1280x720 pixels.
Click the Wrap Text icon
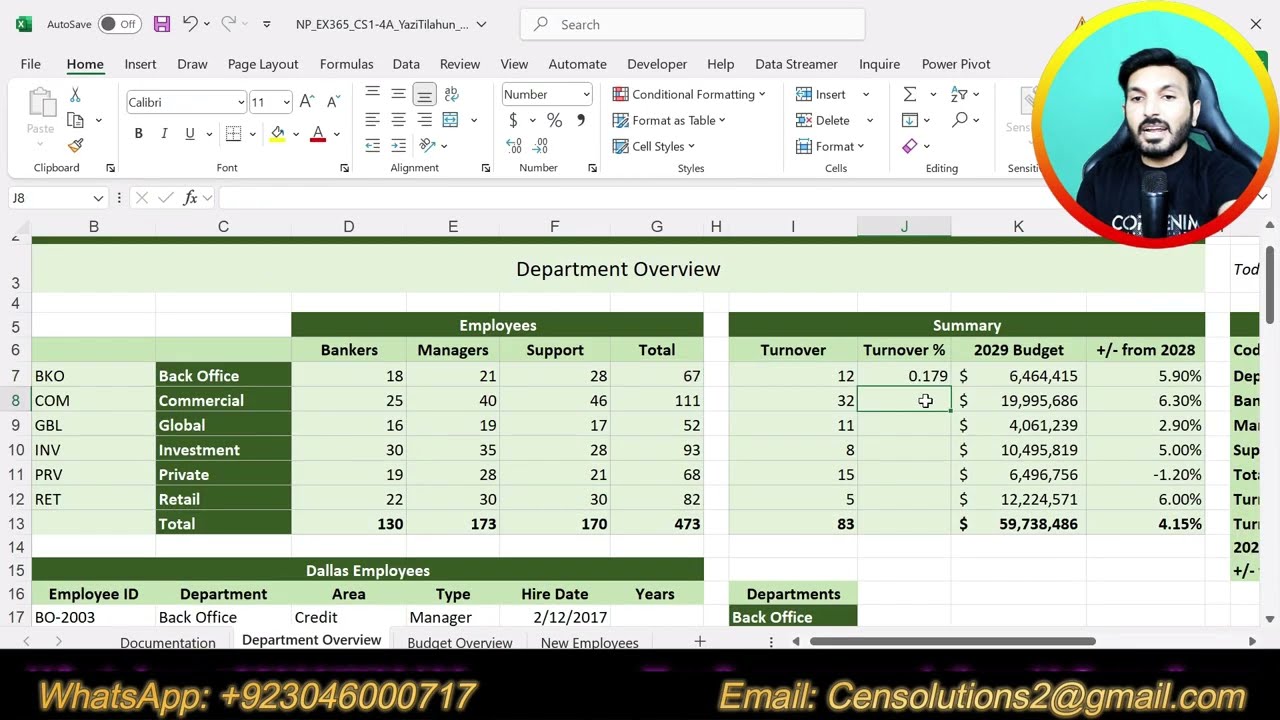(x=451, y=94)
